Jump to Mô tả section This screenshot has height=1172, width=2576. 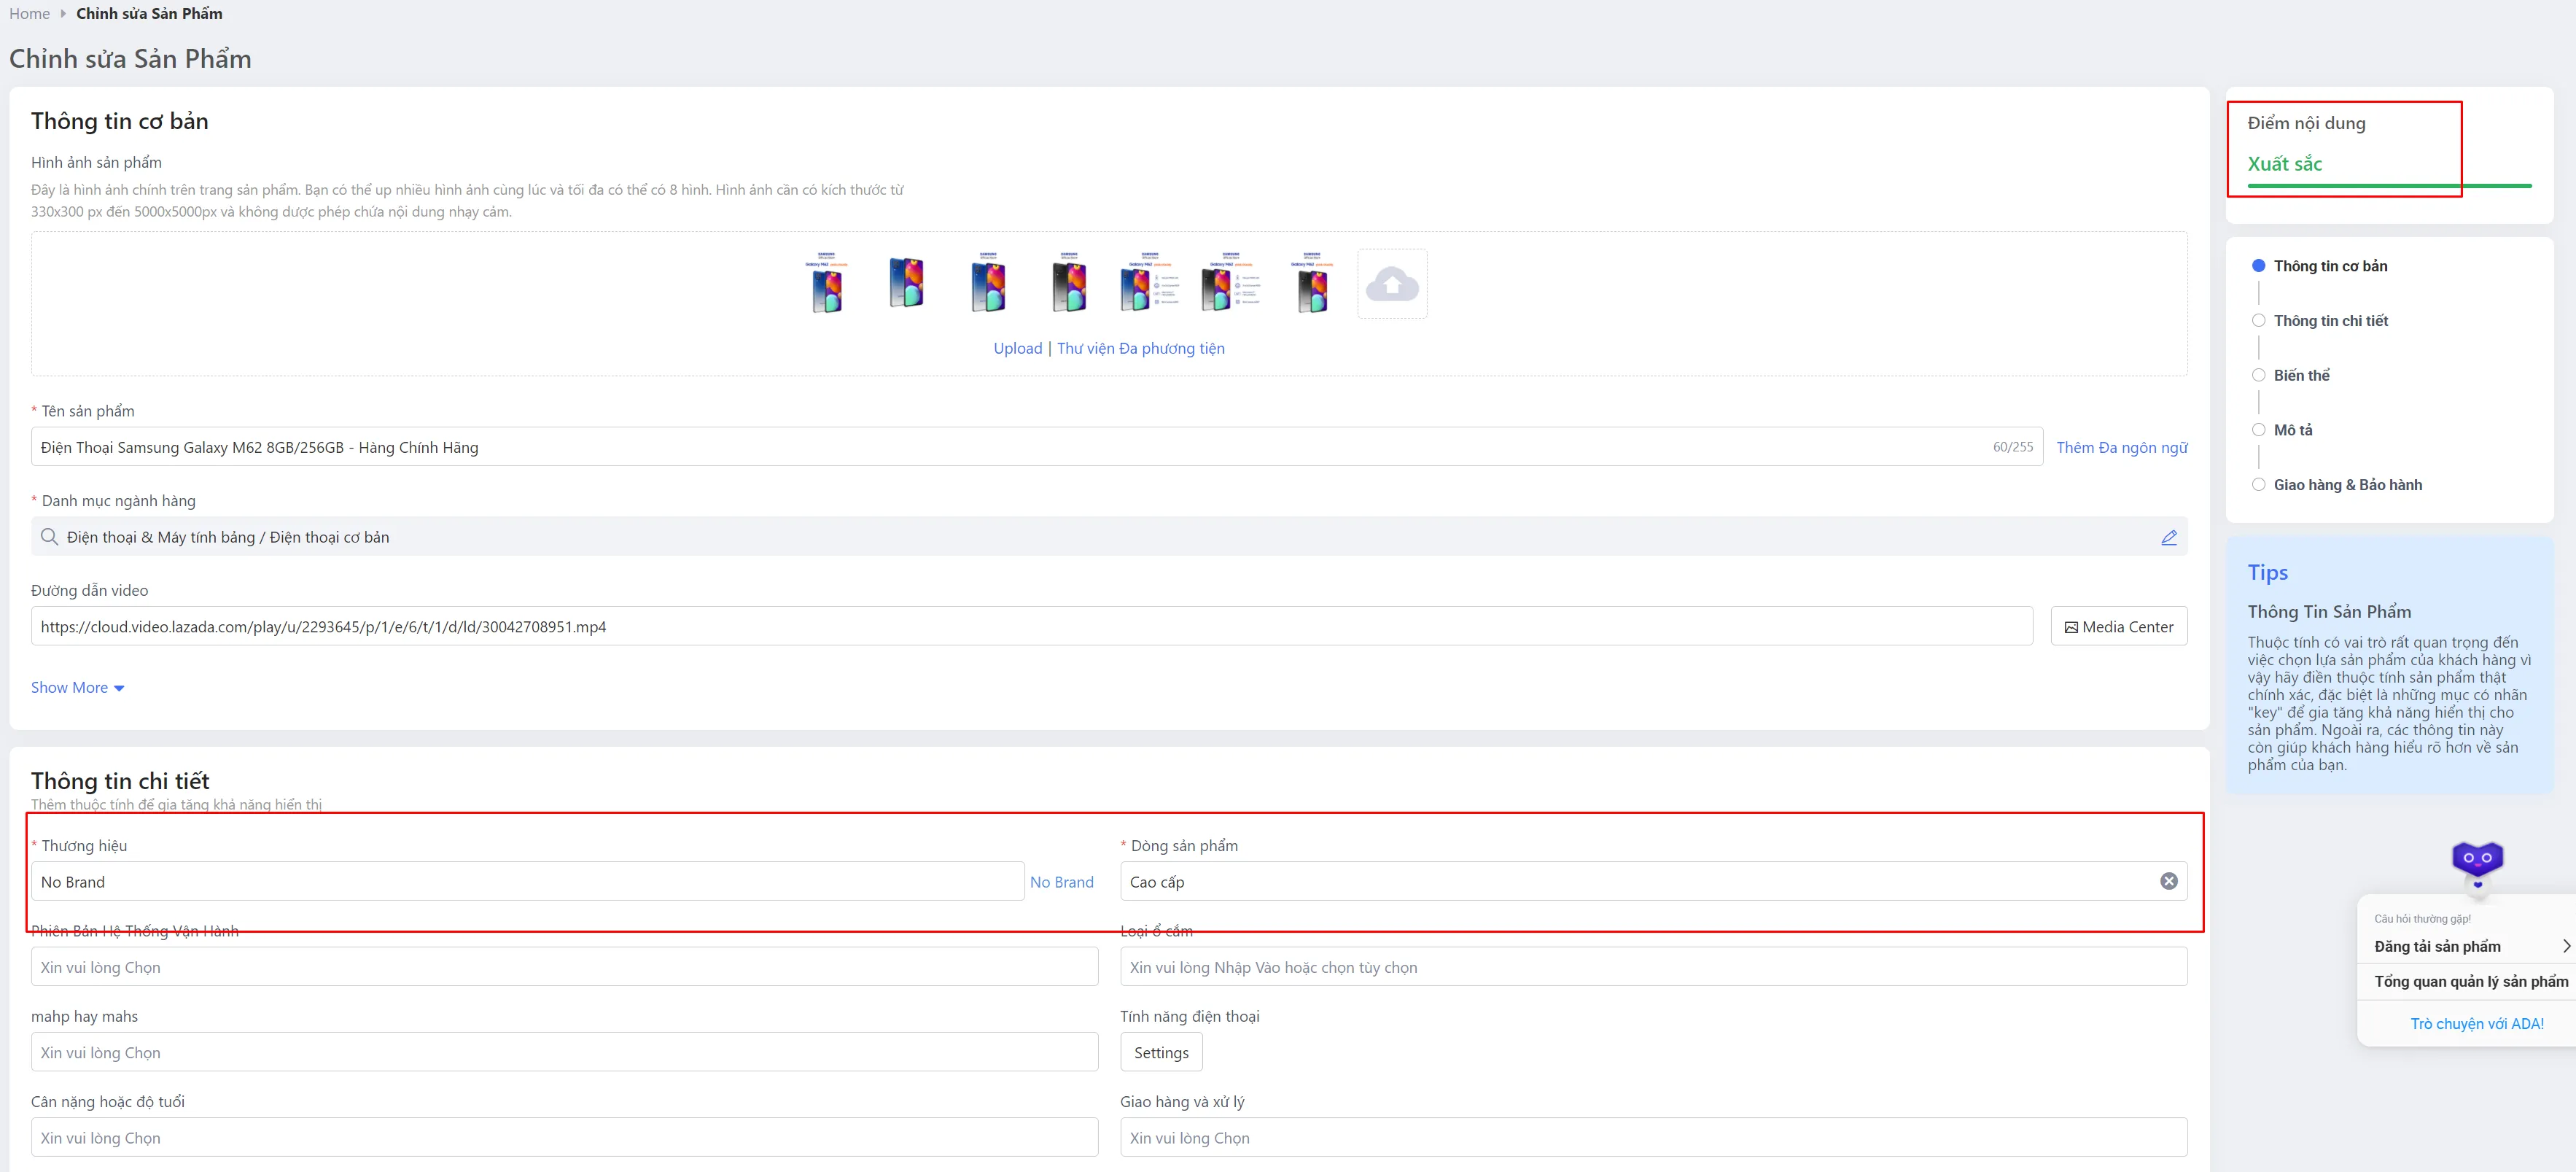[2292, 430]
